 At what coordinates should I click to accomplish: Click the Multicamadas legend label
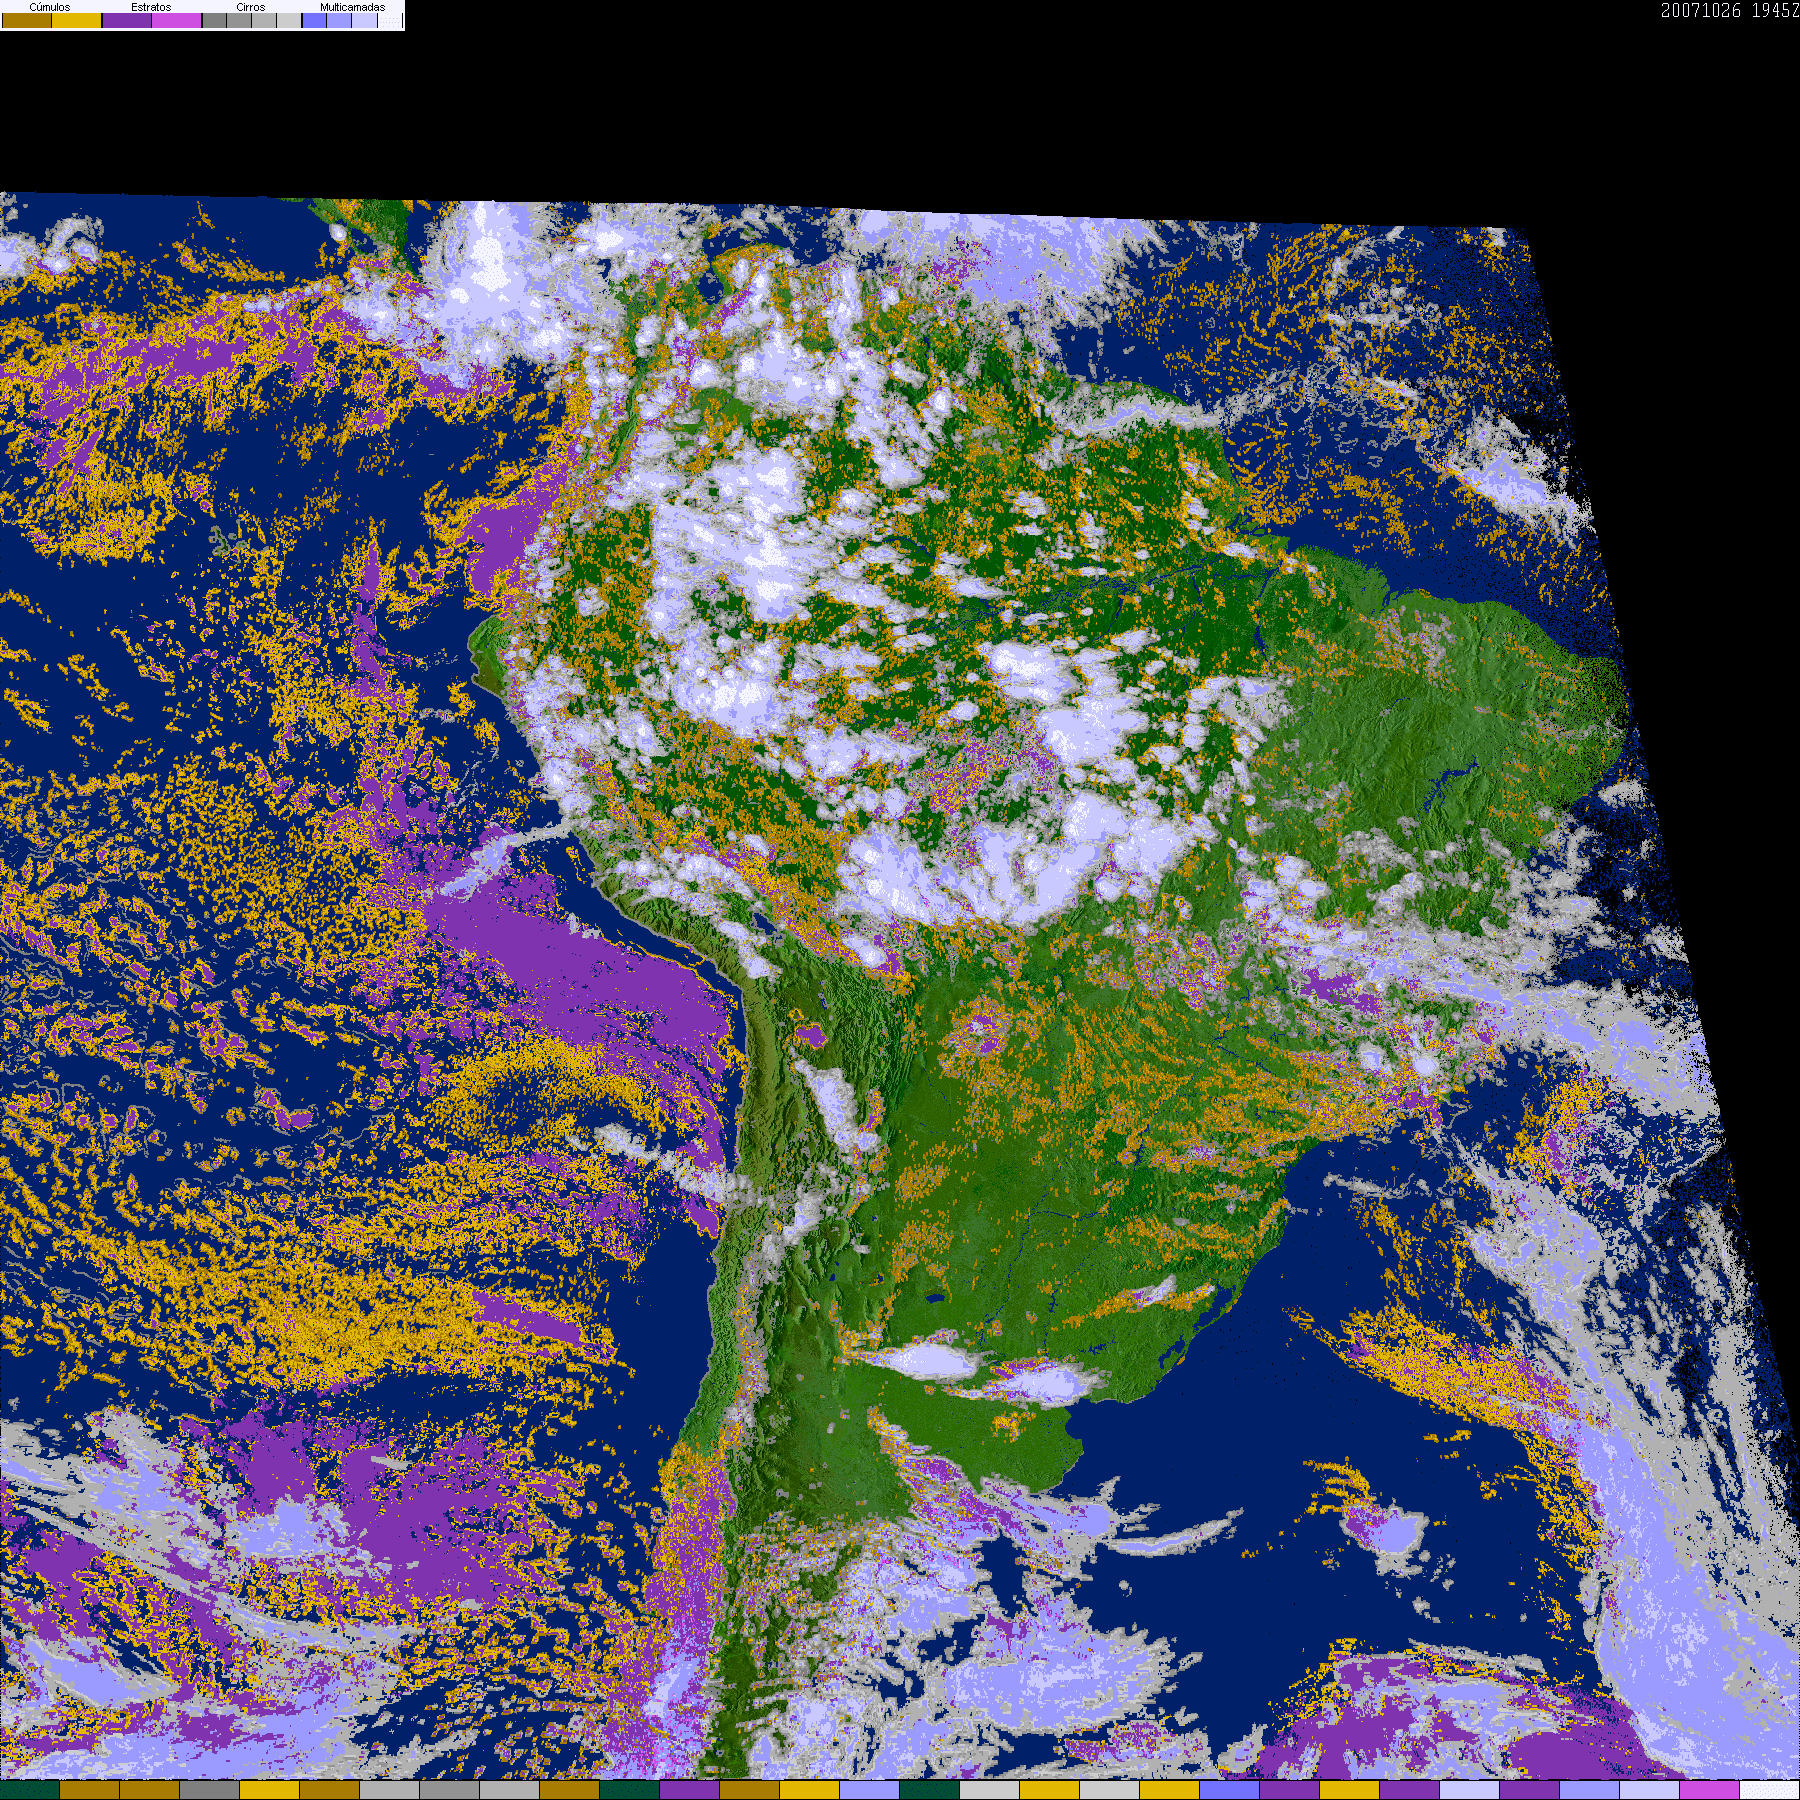(x=352, y=7)
